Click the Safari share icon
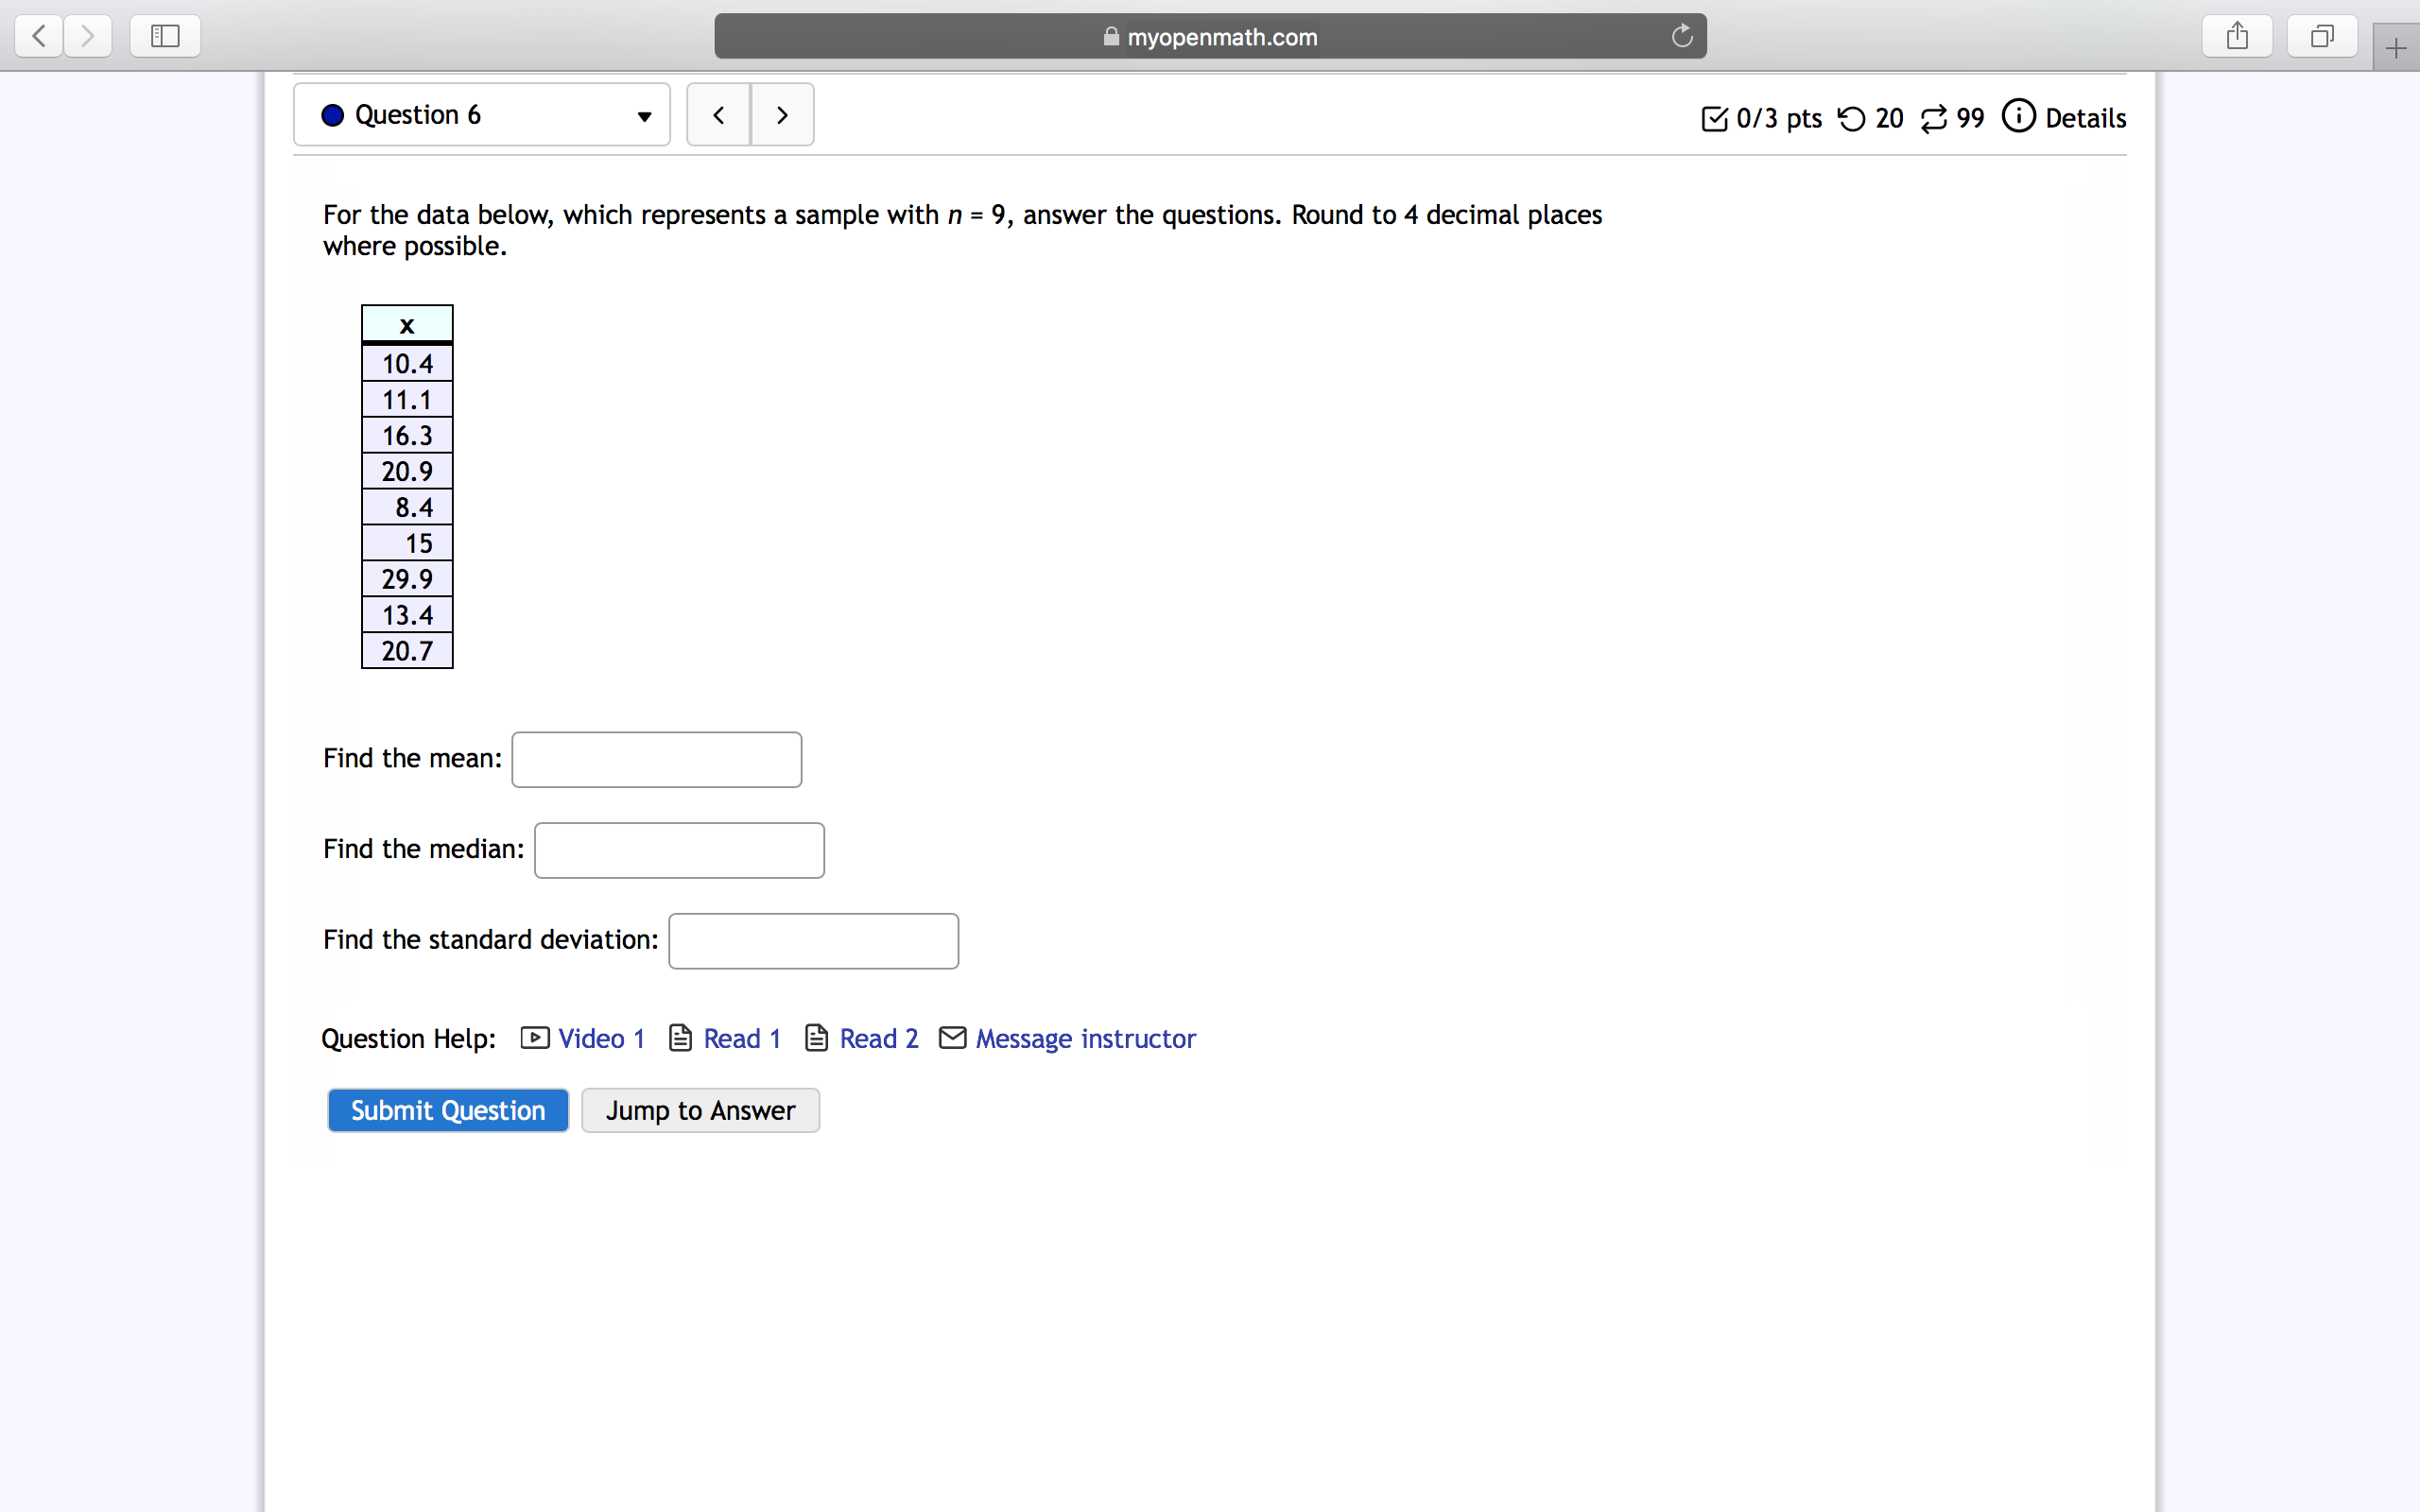The height and width of the screenshot is (1512, 2420). (x=2237, y=36)
